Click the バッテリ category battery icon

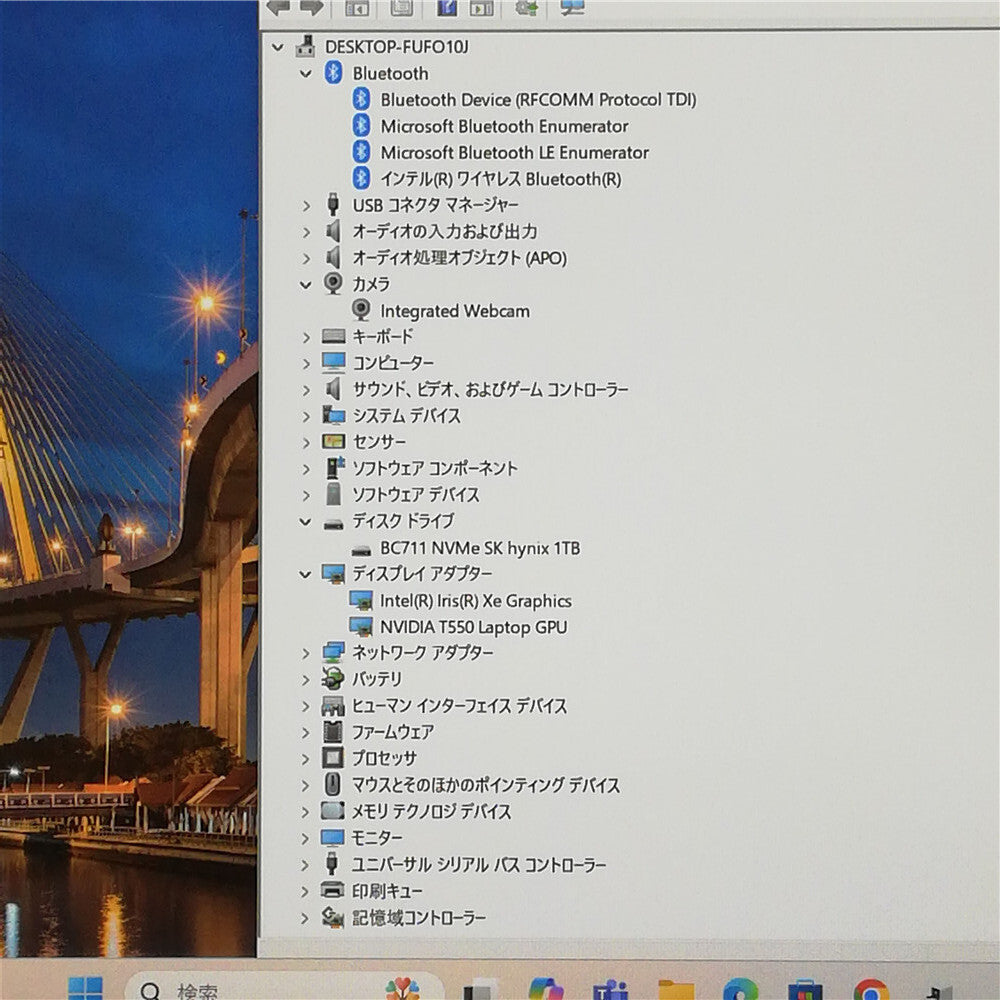333,679
